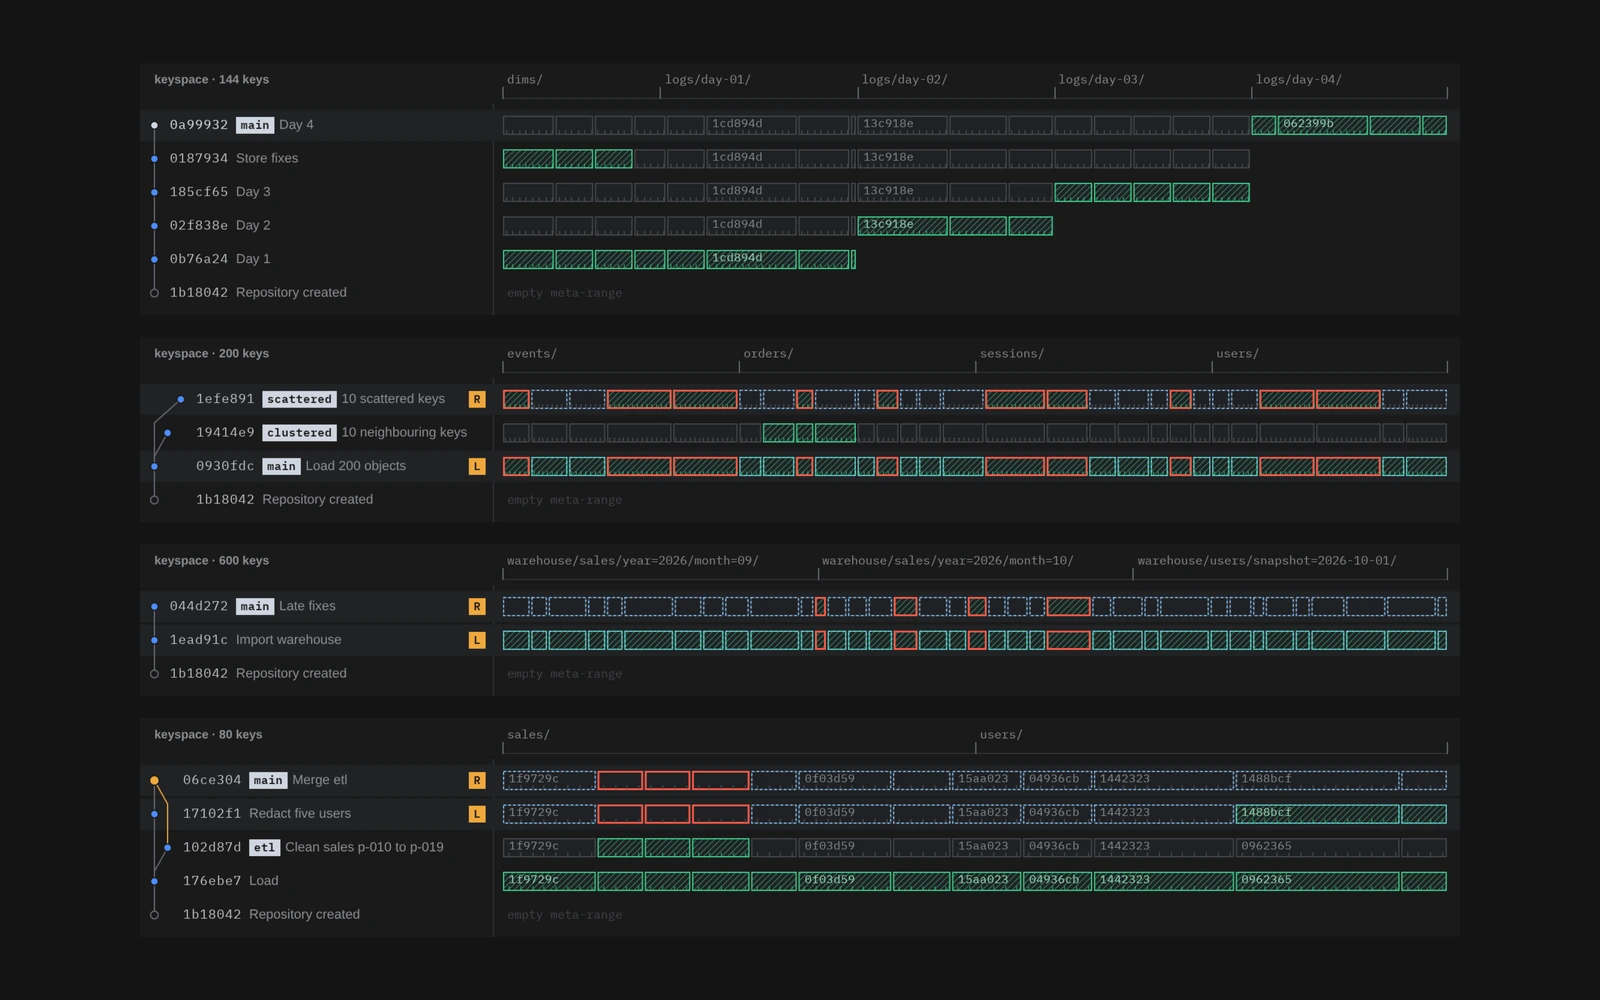Click the keyspace · 200 keys heading

coord(211,354)
